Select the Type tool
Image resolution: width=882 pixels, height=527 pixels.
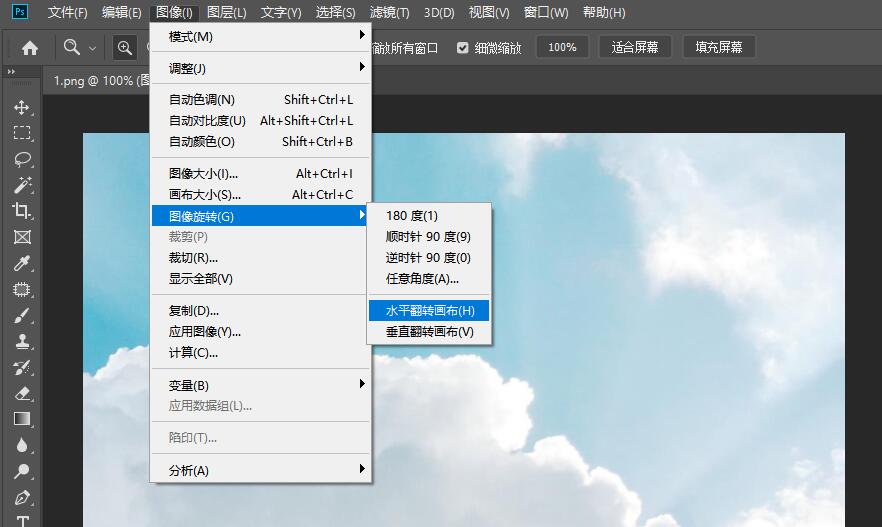coord(22,521)
